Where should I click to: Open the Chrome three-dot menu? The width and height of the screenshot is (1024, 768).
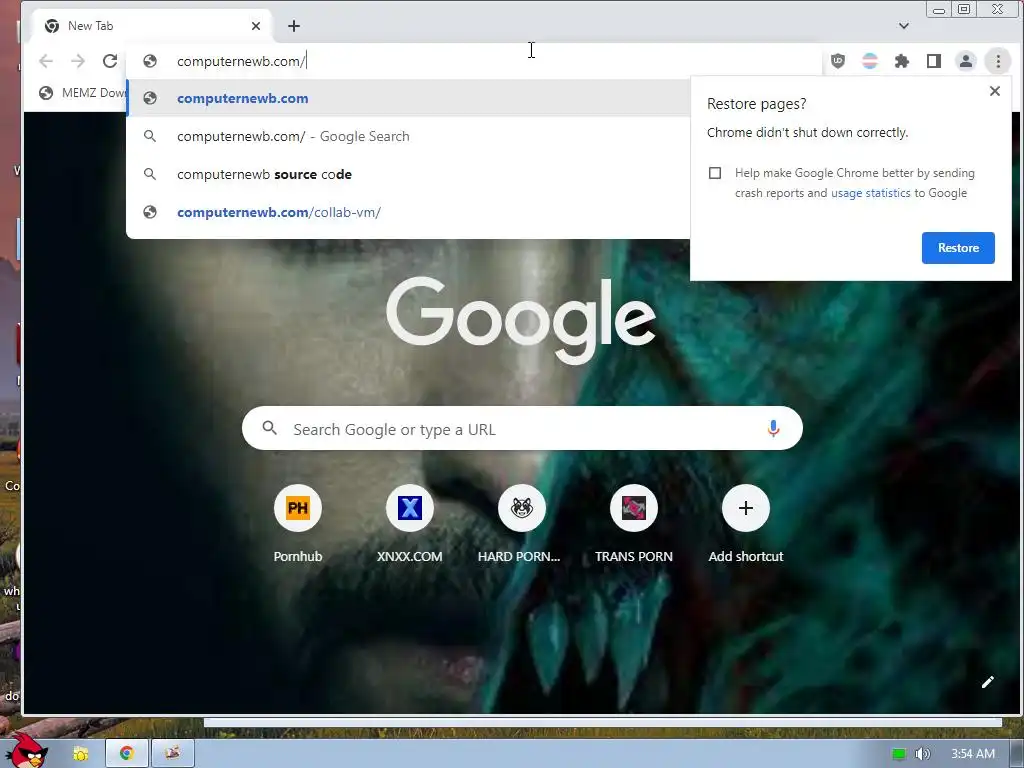point(998,61)
